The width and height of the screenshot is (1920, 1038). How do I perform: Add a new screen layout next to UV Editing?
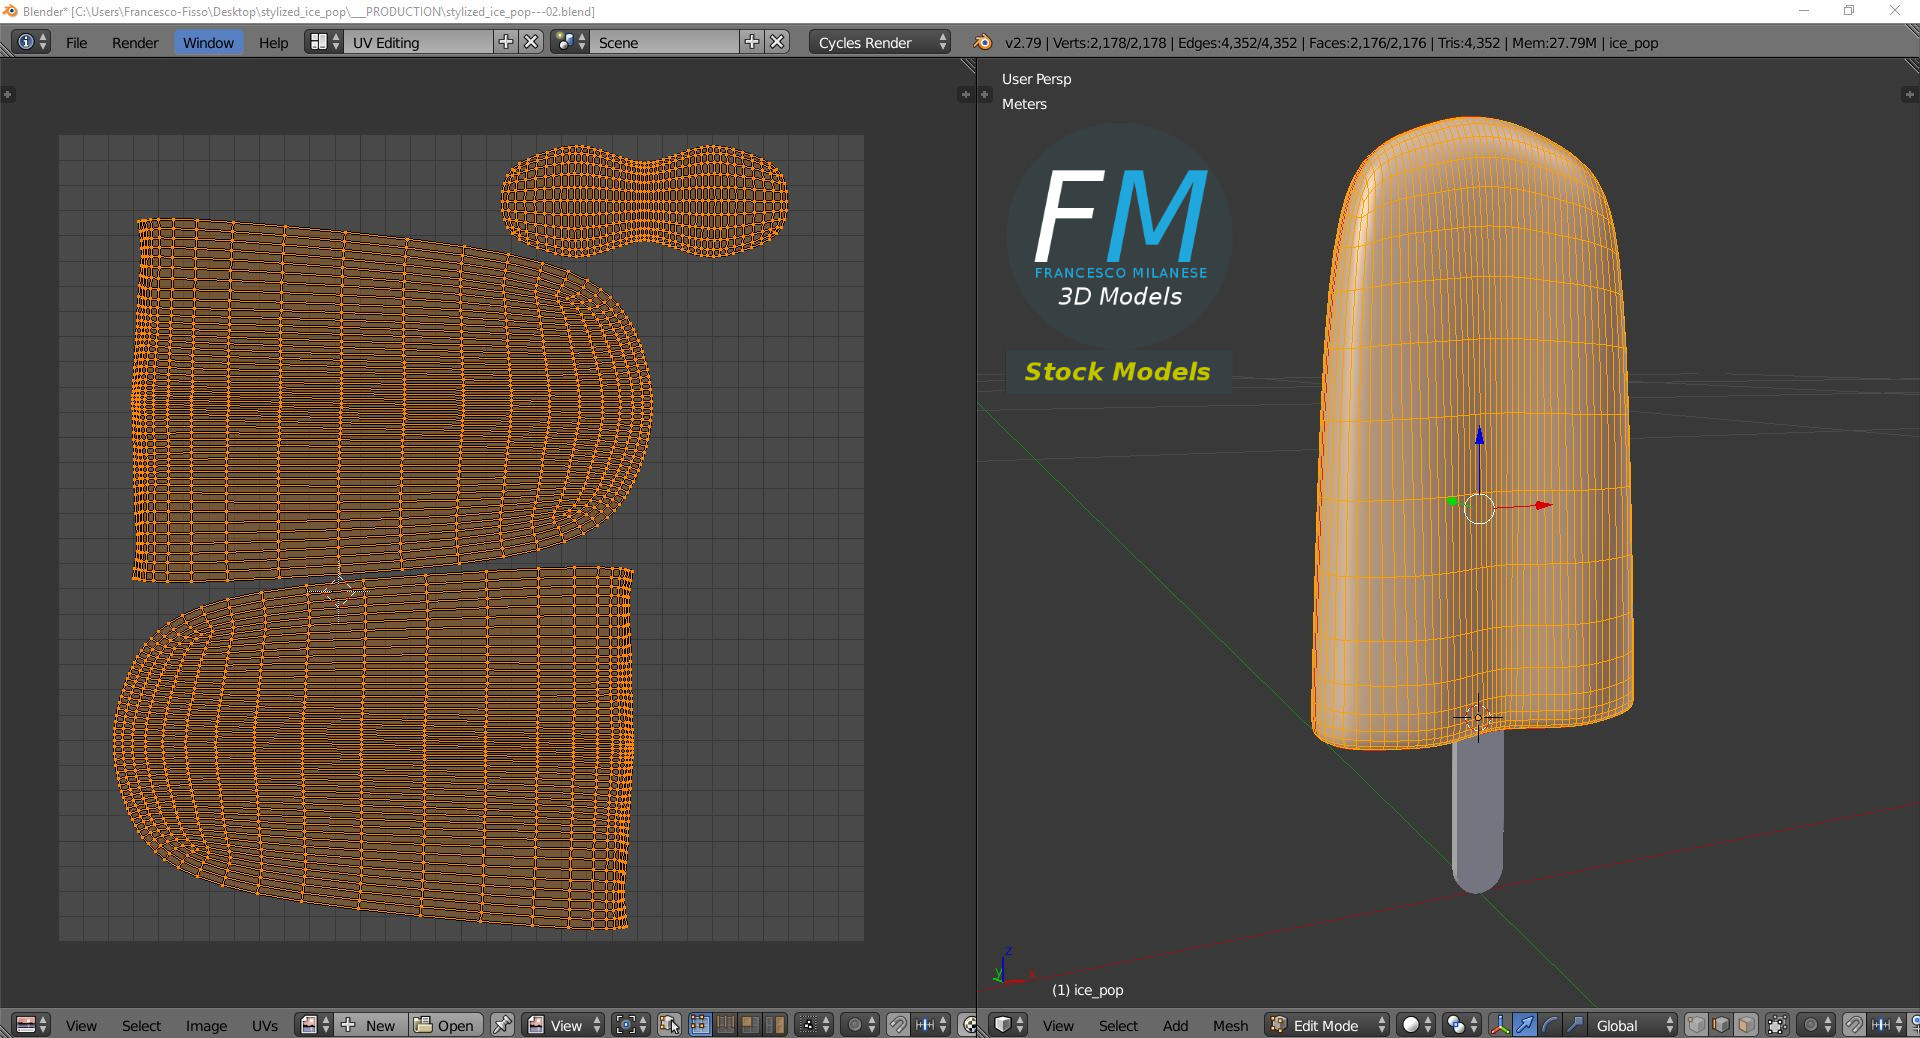[x=506, y=42]
